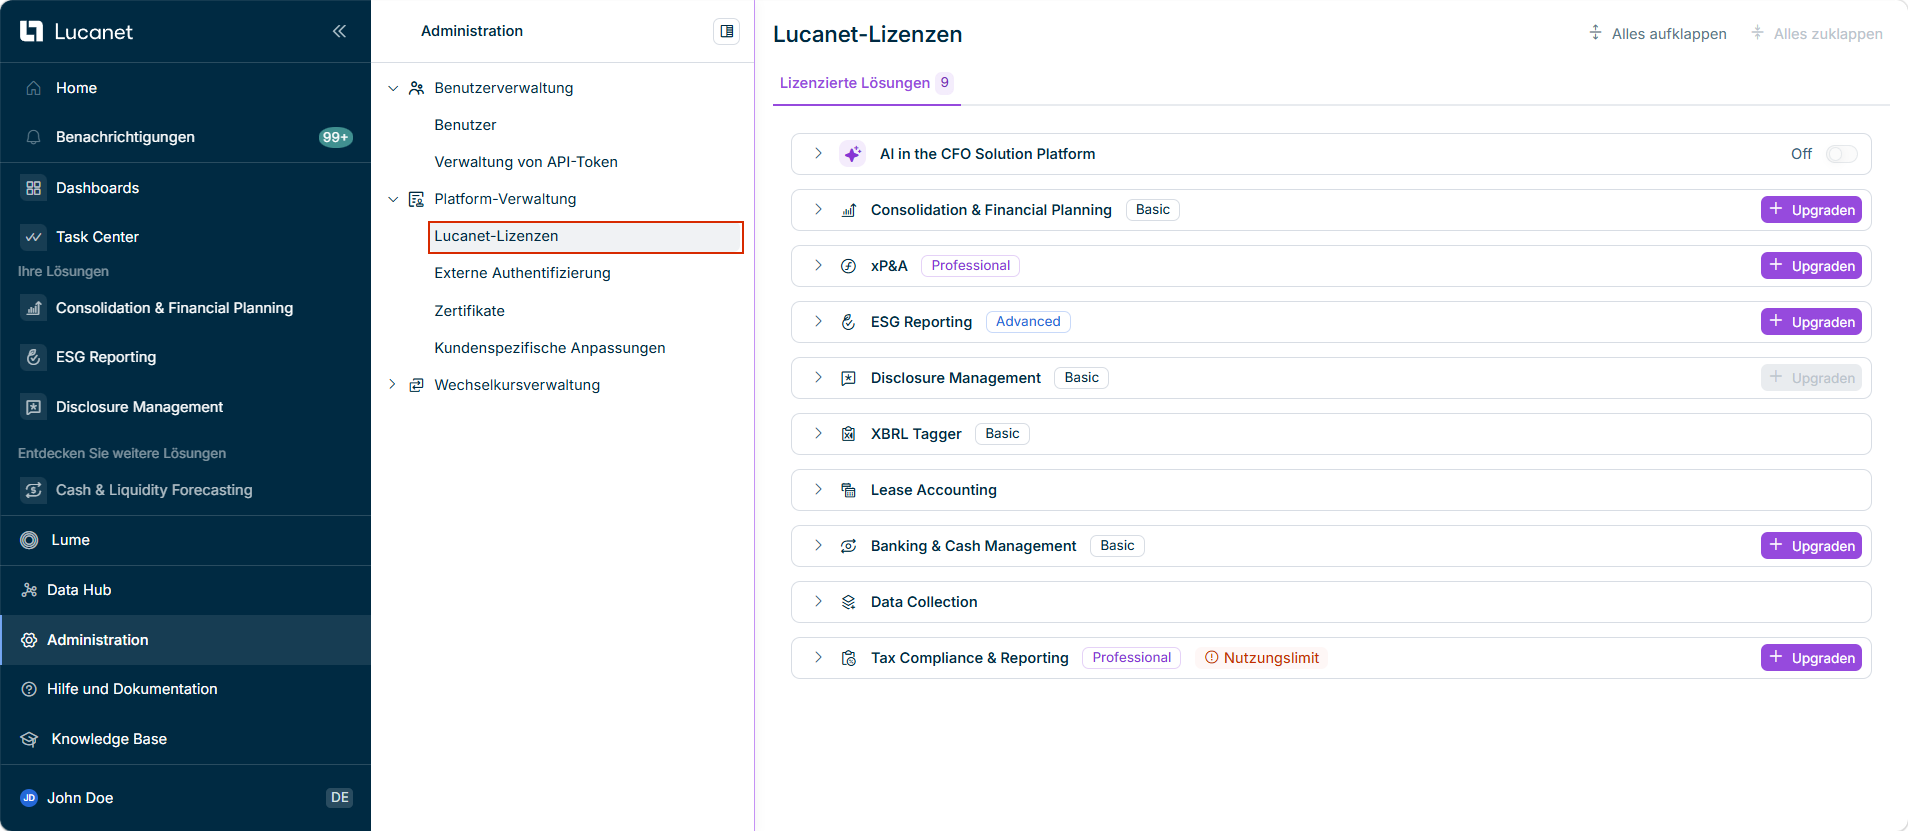Click Alles zuklappen
This screenshot has height=831, width=1908.
pos(1817,34)
